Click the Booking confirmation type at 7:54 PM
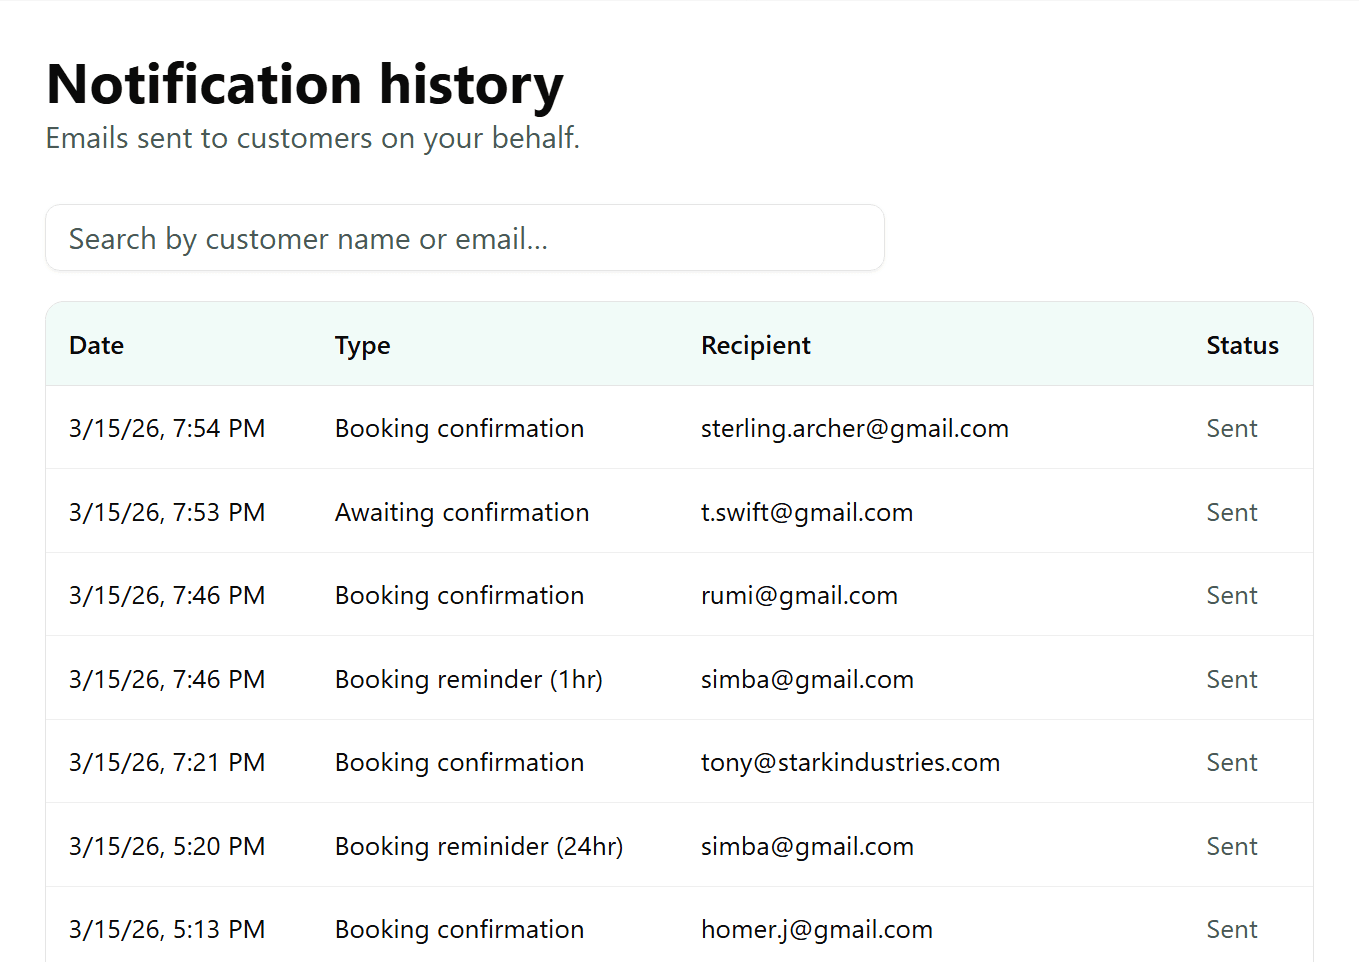The height and width of the screenshot is (962, 1359). 459,428
